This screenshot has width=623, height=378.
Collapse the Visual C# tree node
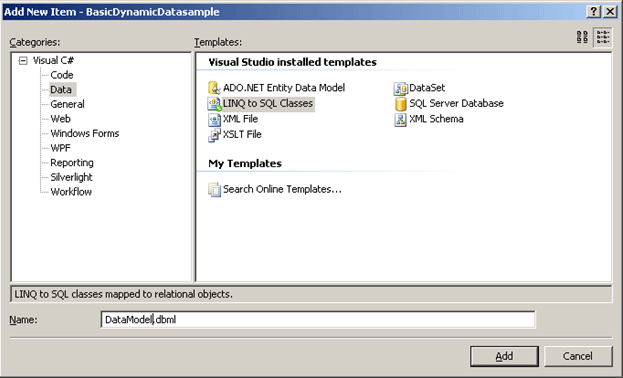pos(23,60)
